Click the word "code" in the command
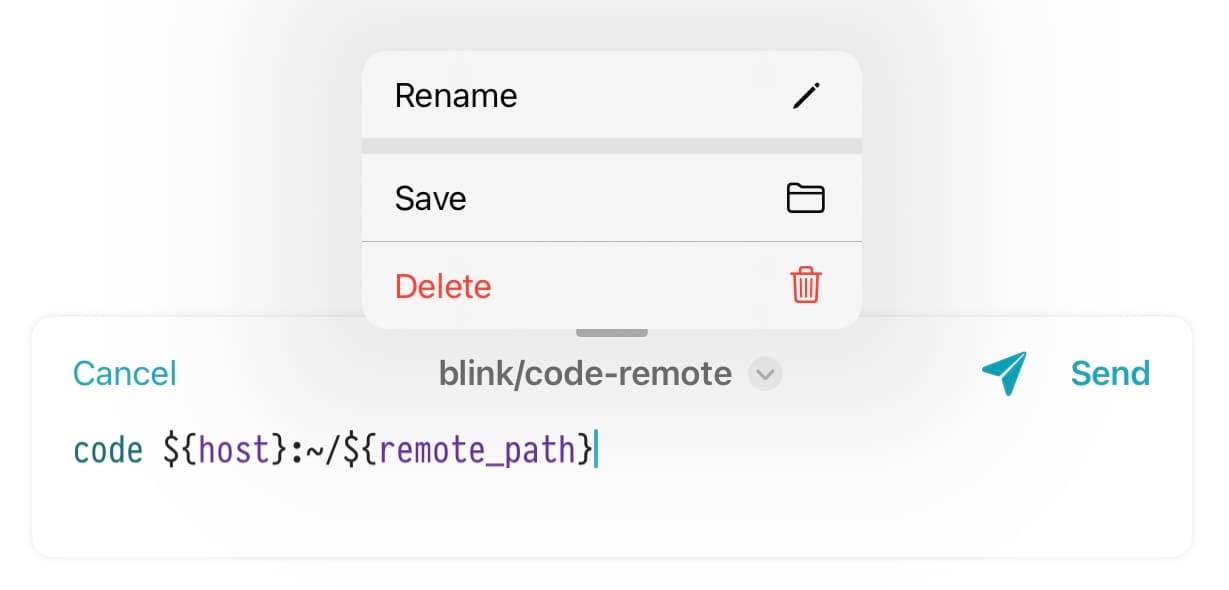Viewport: 1229px width, 590px height. coord(108,451)
